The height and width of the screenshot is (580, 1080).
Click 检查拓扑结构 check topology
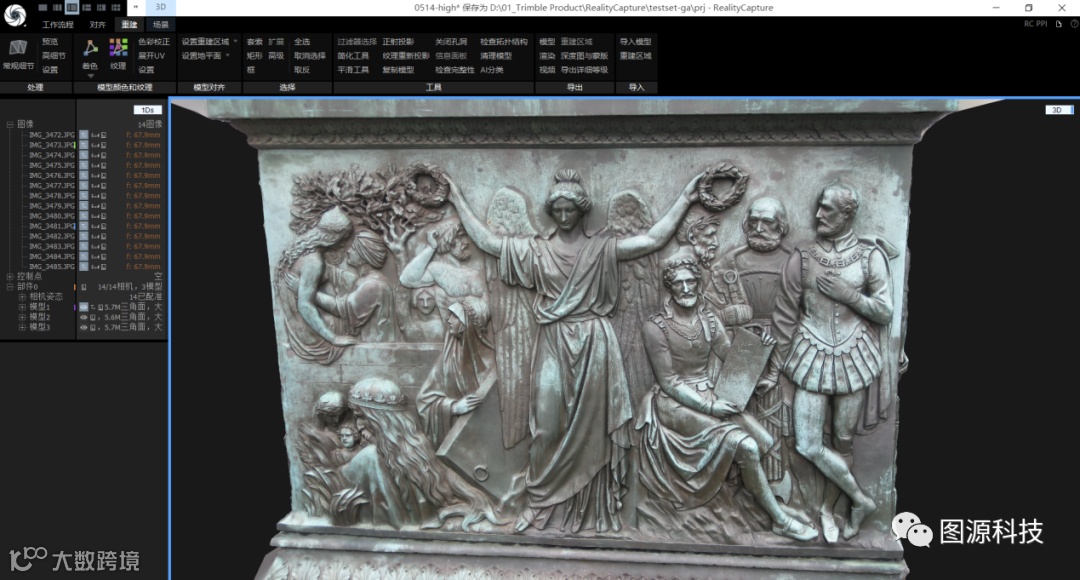(x=504, y=42)
